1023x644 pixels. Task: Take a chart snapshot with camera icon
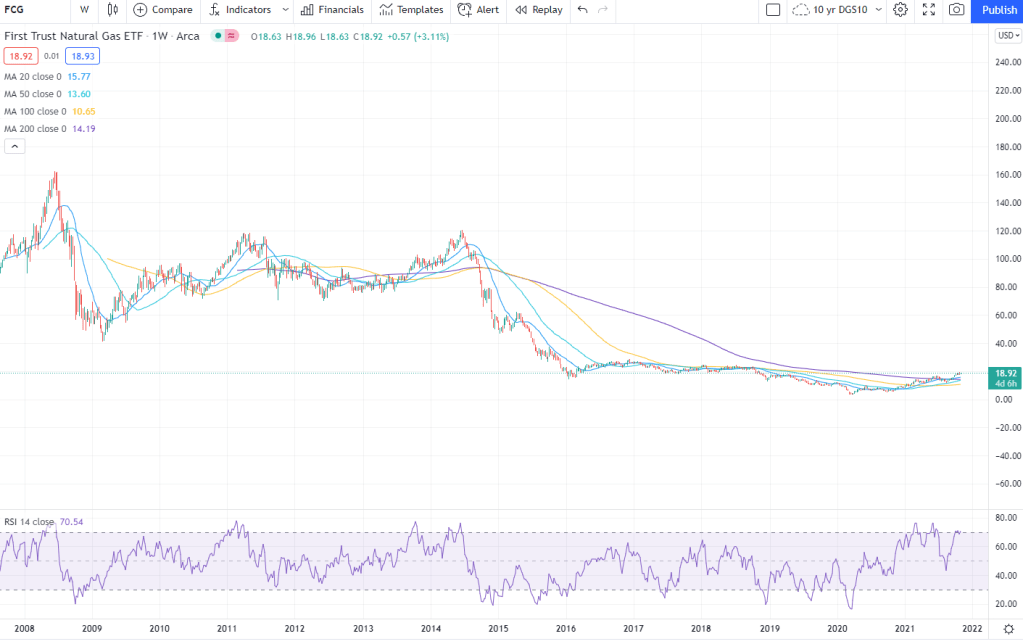pyautogui.click(x=956, y=10)
